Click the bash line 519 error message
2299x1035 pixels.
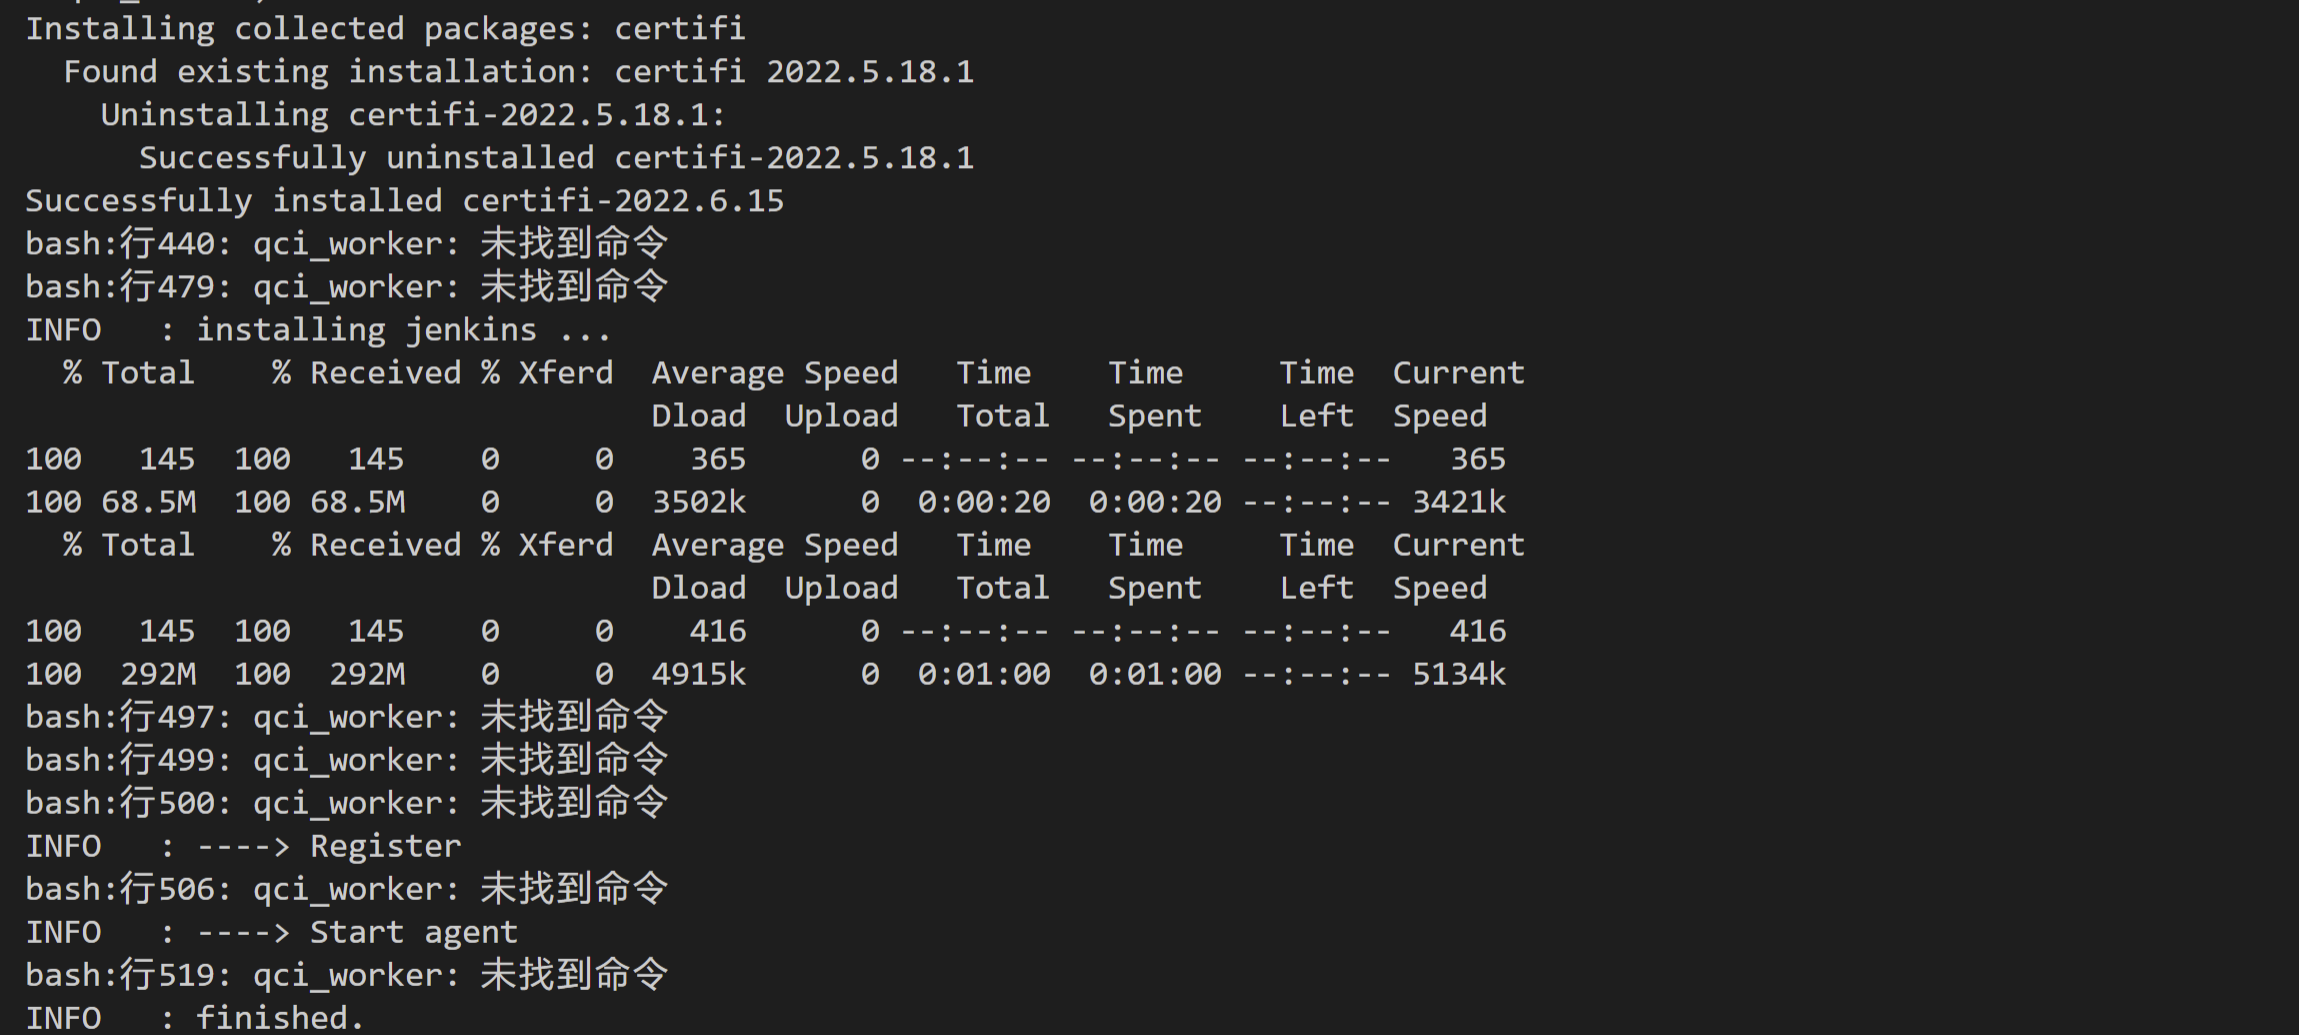346,975
